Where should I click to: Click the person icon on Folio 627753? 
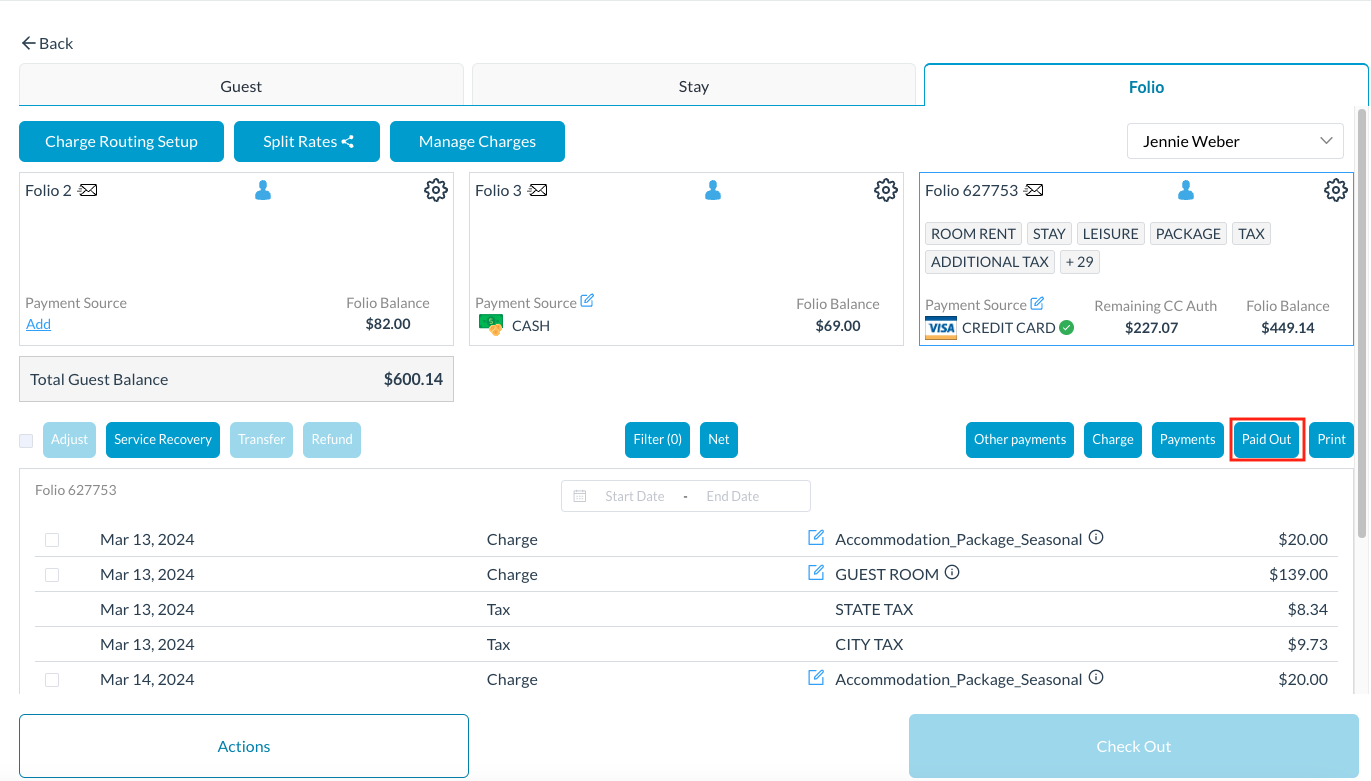click(1186, 190)
